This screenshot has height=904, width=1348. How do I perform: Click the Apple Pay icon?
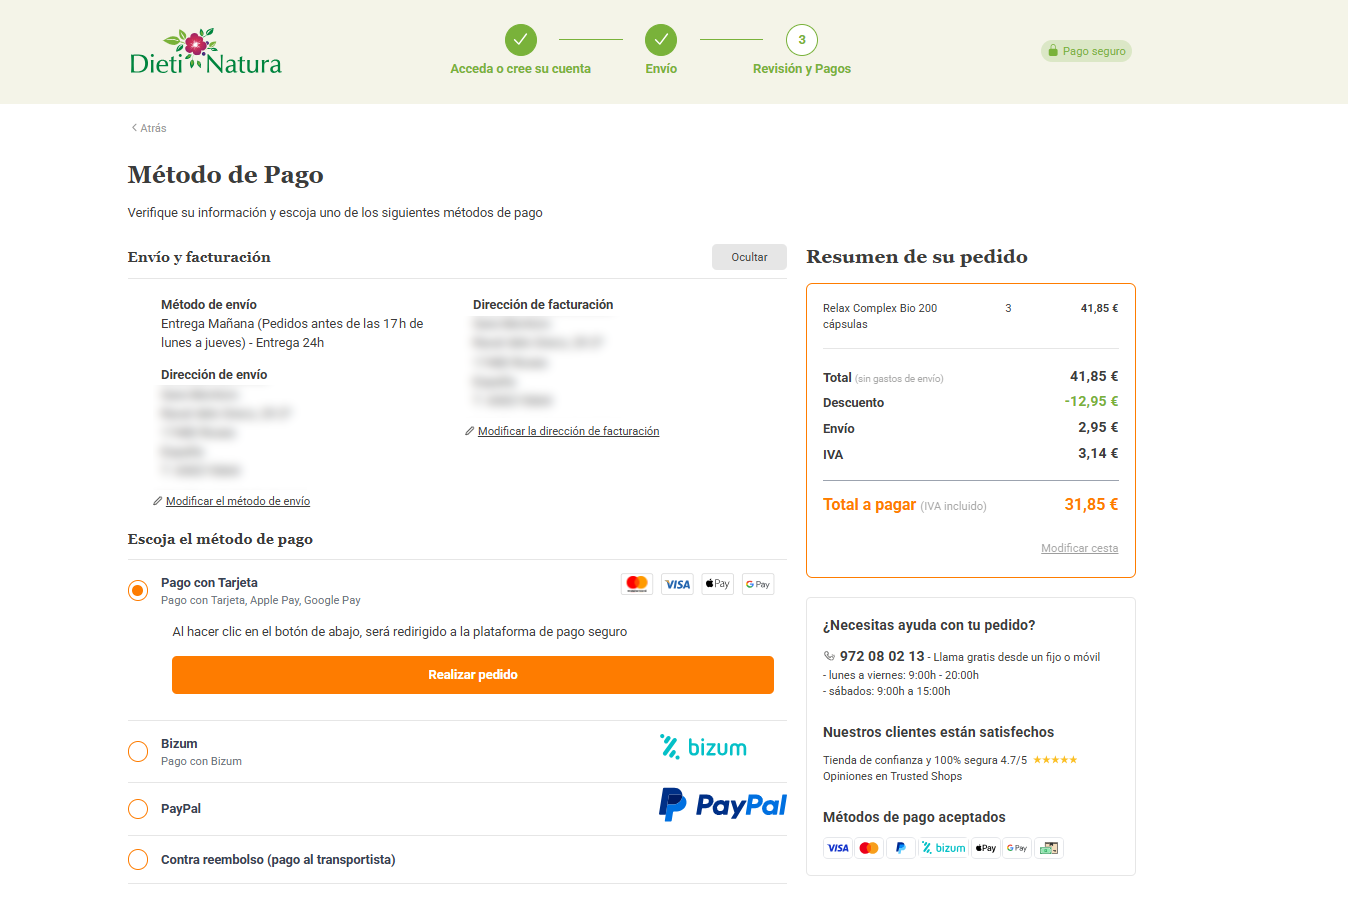pyautogui.click(x=717, y=583)
